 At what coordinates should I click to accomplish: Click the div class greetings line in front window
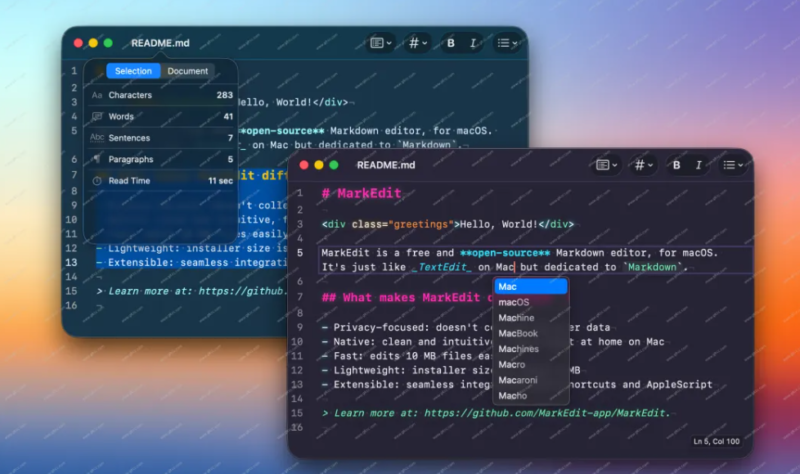click(447, 224)
